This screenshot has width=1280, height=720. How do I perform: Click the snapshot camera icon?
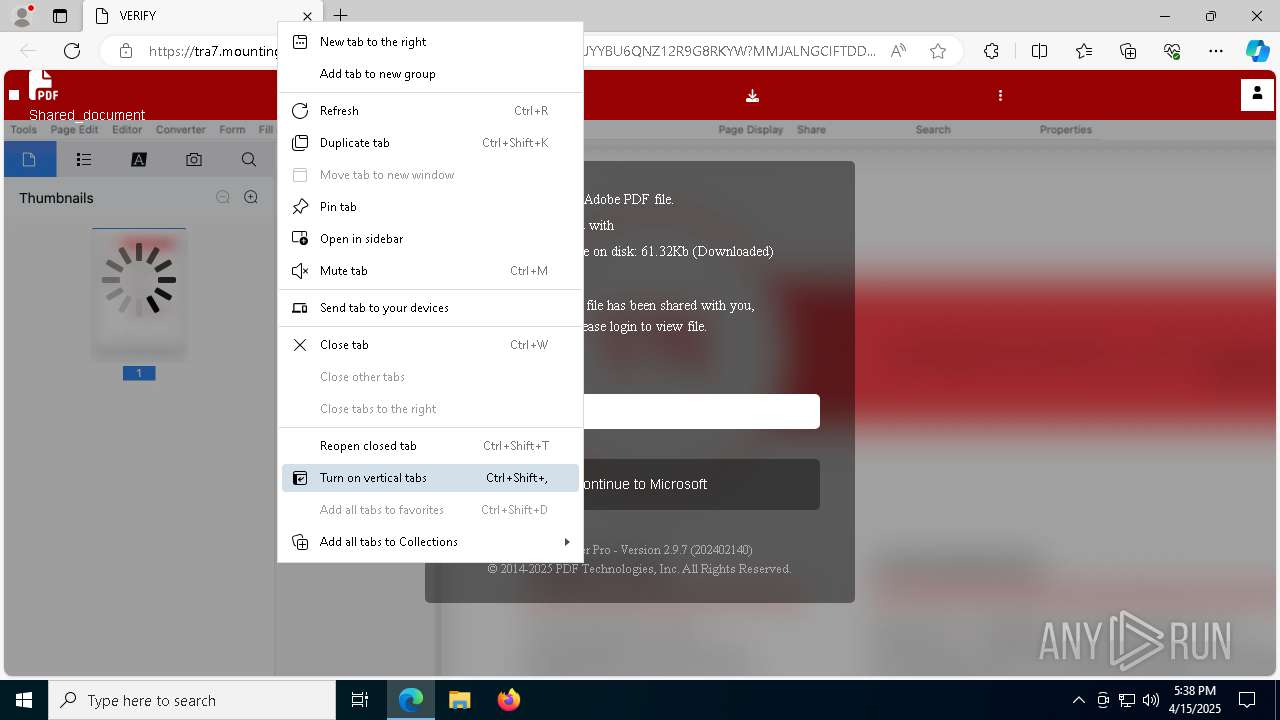coord(194,160)
